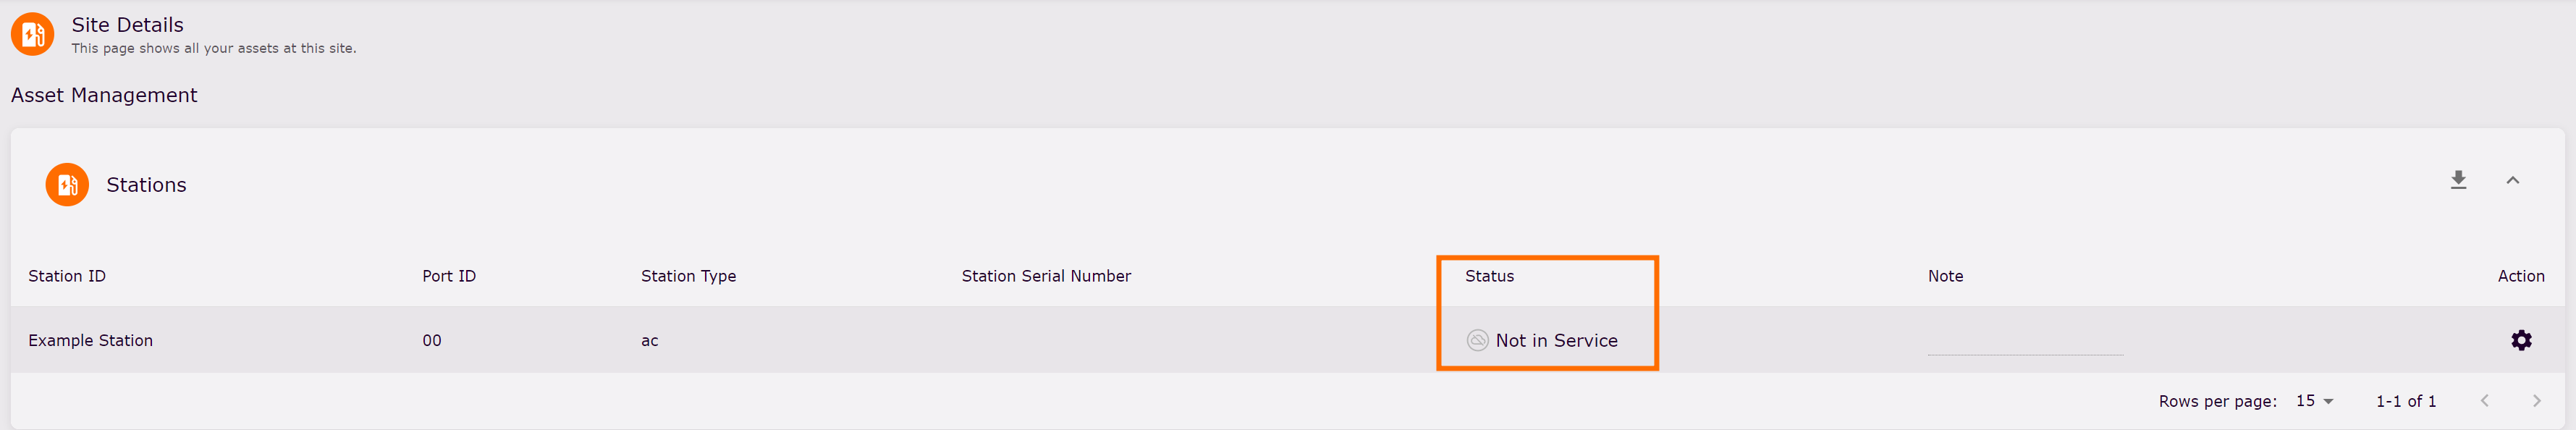Click the Status column header
The width and height of the screenshot is (2576, 430).
pos(1489,276)
